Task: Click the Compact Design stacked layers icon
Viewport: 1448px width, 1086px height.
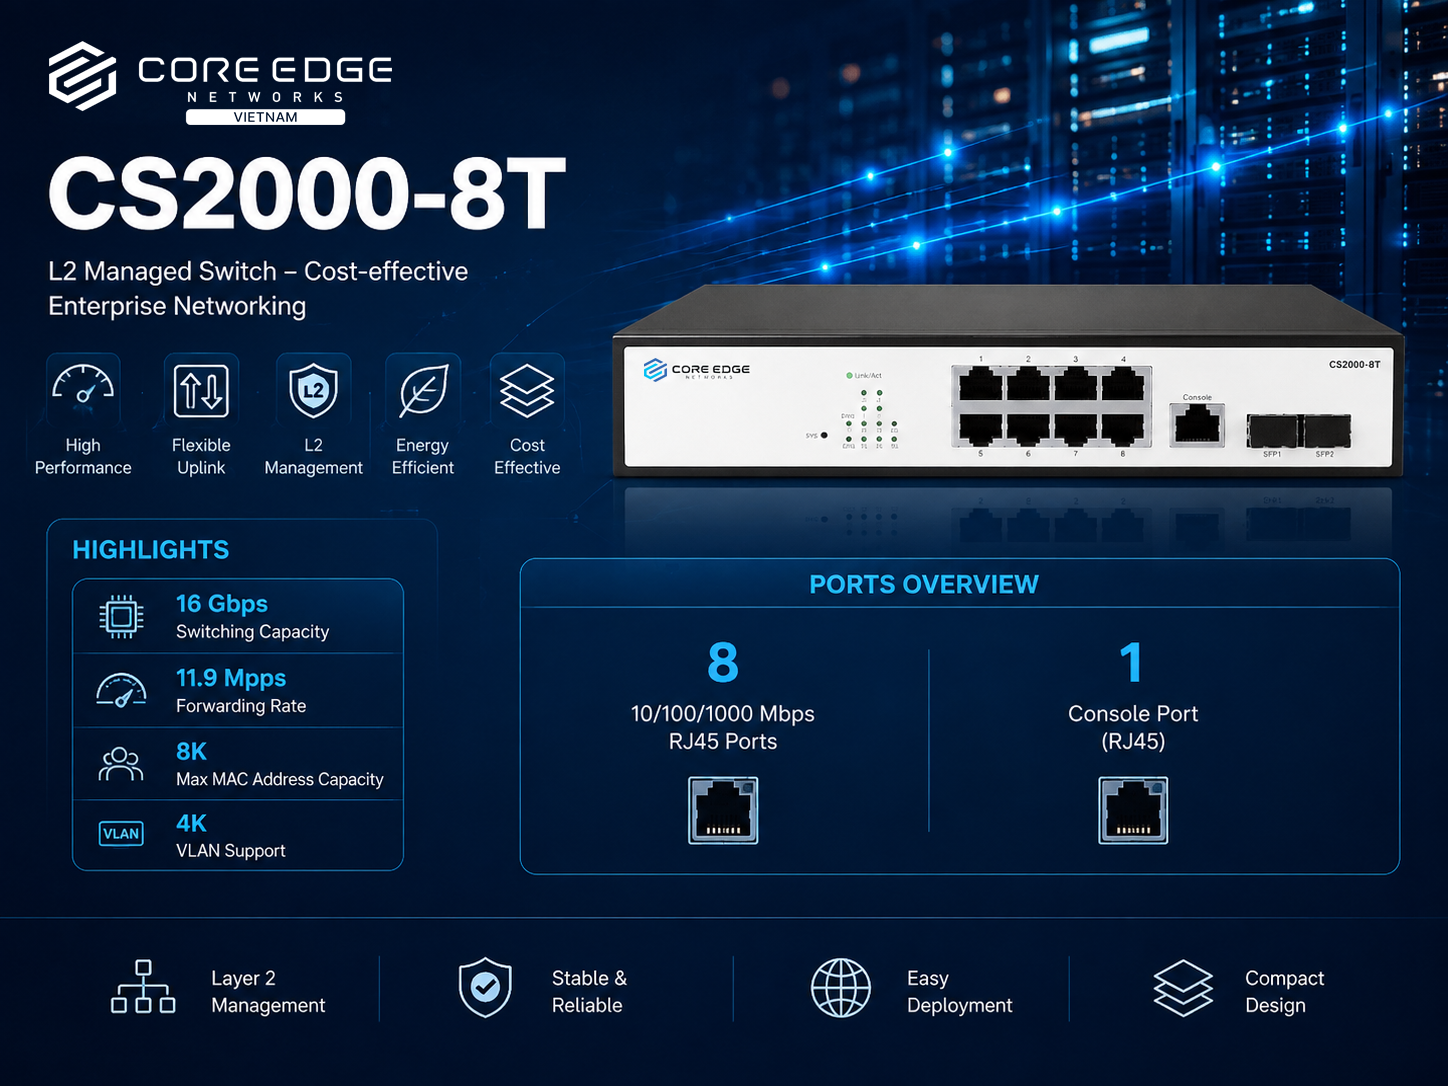Action: pos(1183,988)
